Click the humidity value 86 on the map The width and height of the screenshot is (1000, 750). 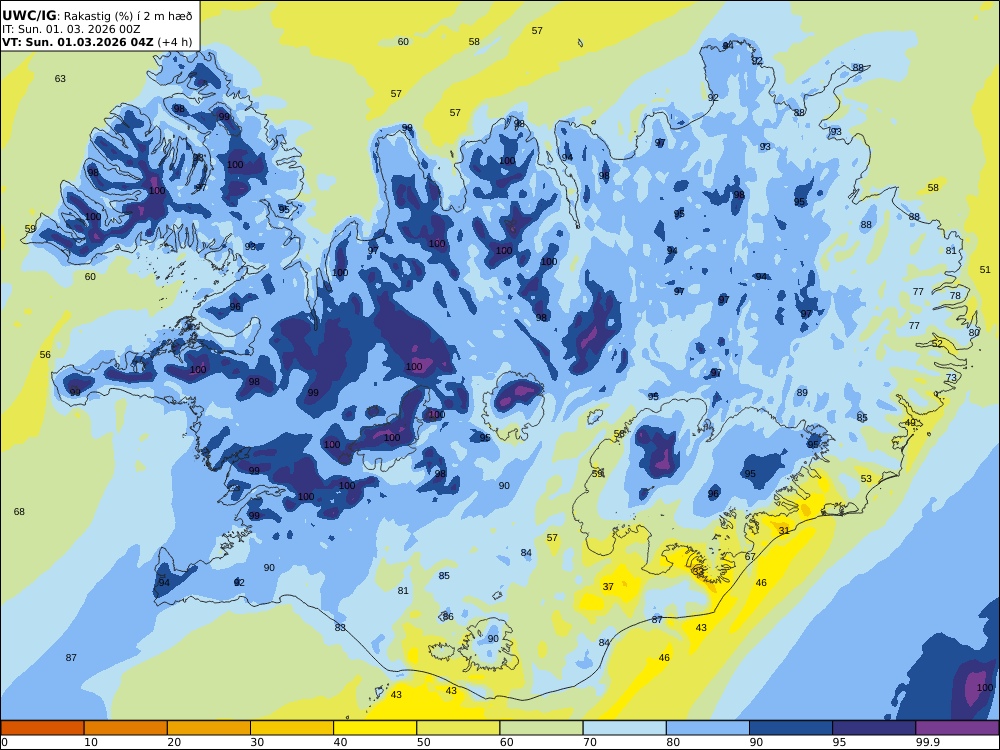pyautogui.click(x=448, y=617)
